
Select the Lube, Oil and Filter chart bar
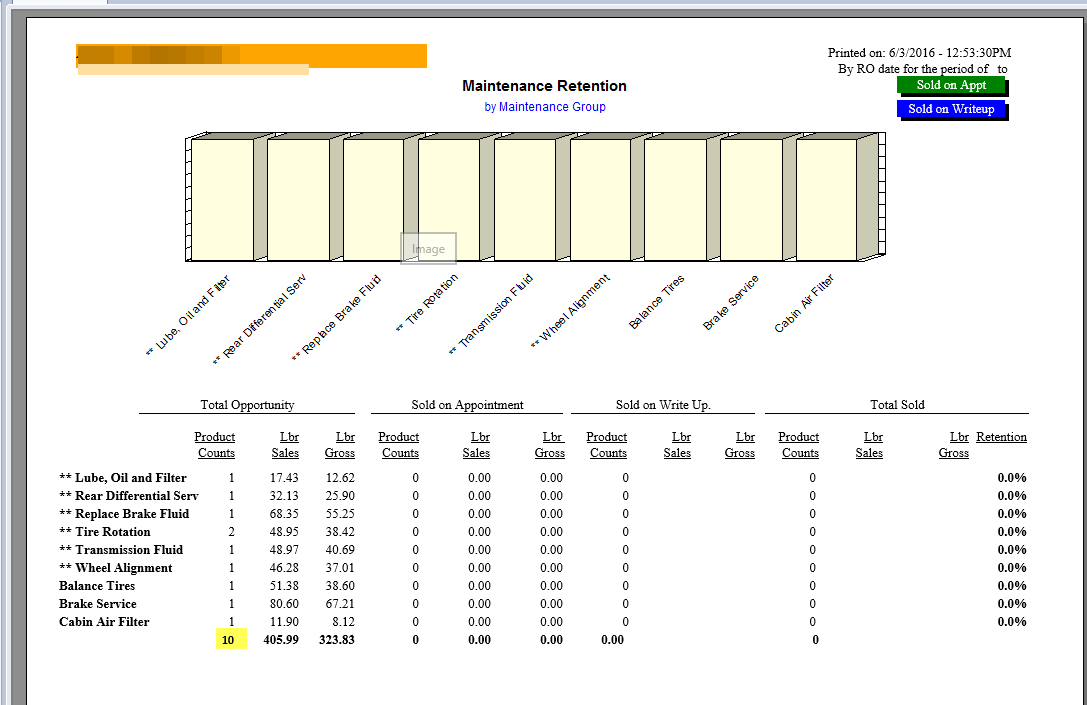[x=222, y=200]
